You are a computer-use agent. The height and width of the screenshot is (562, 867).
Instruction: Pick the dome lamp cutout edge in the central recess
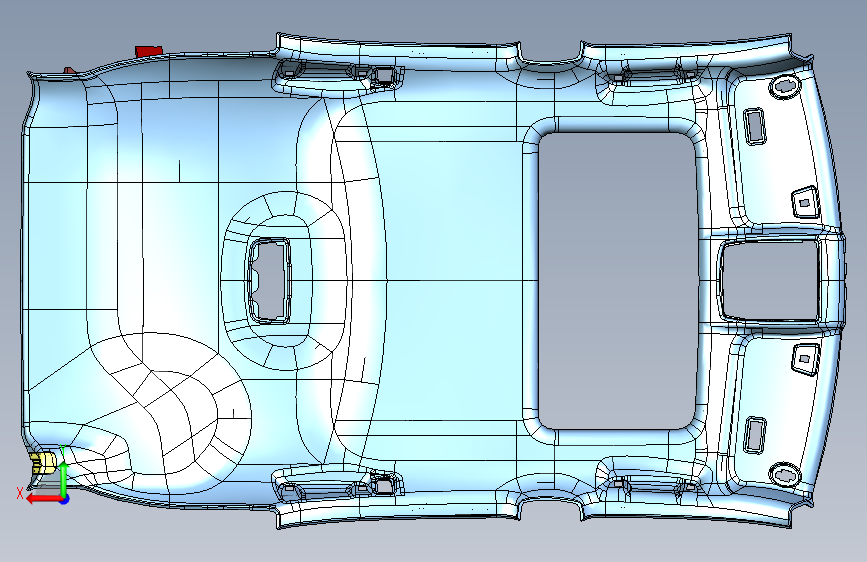(x=269, y=280)
